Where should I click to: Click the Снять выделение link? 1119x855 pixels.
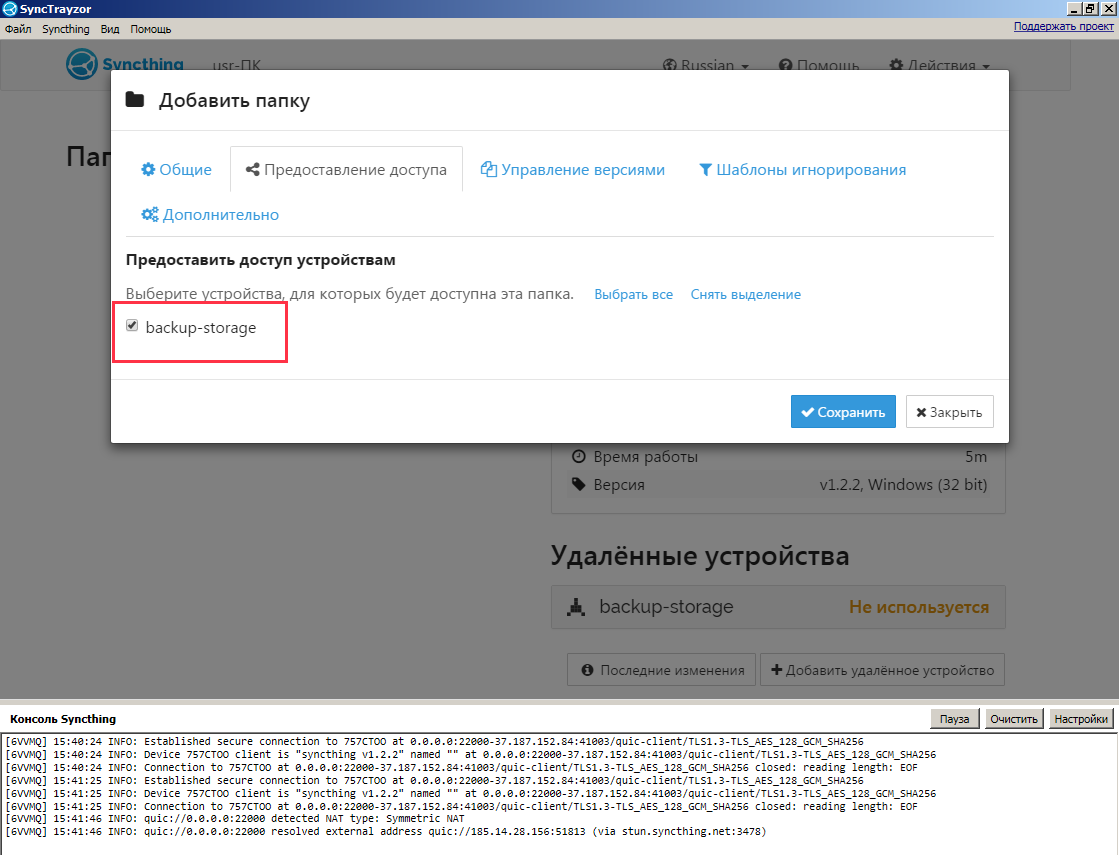[746, 295]
